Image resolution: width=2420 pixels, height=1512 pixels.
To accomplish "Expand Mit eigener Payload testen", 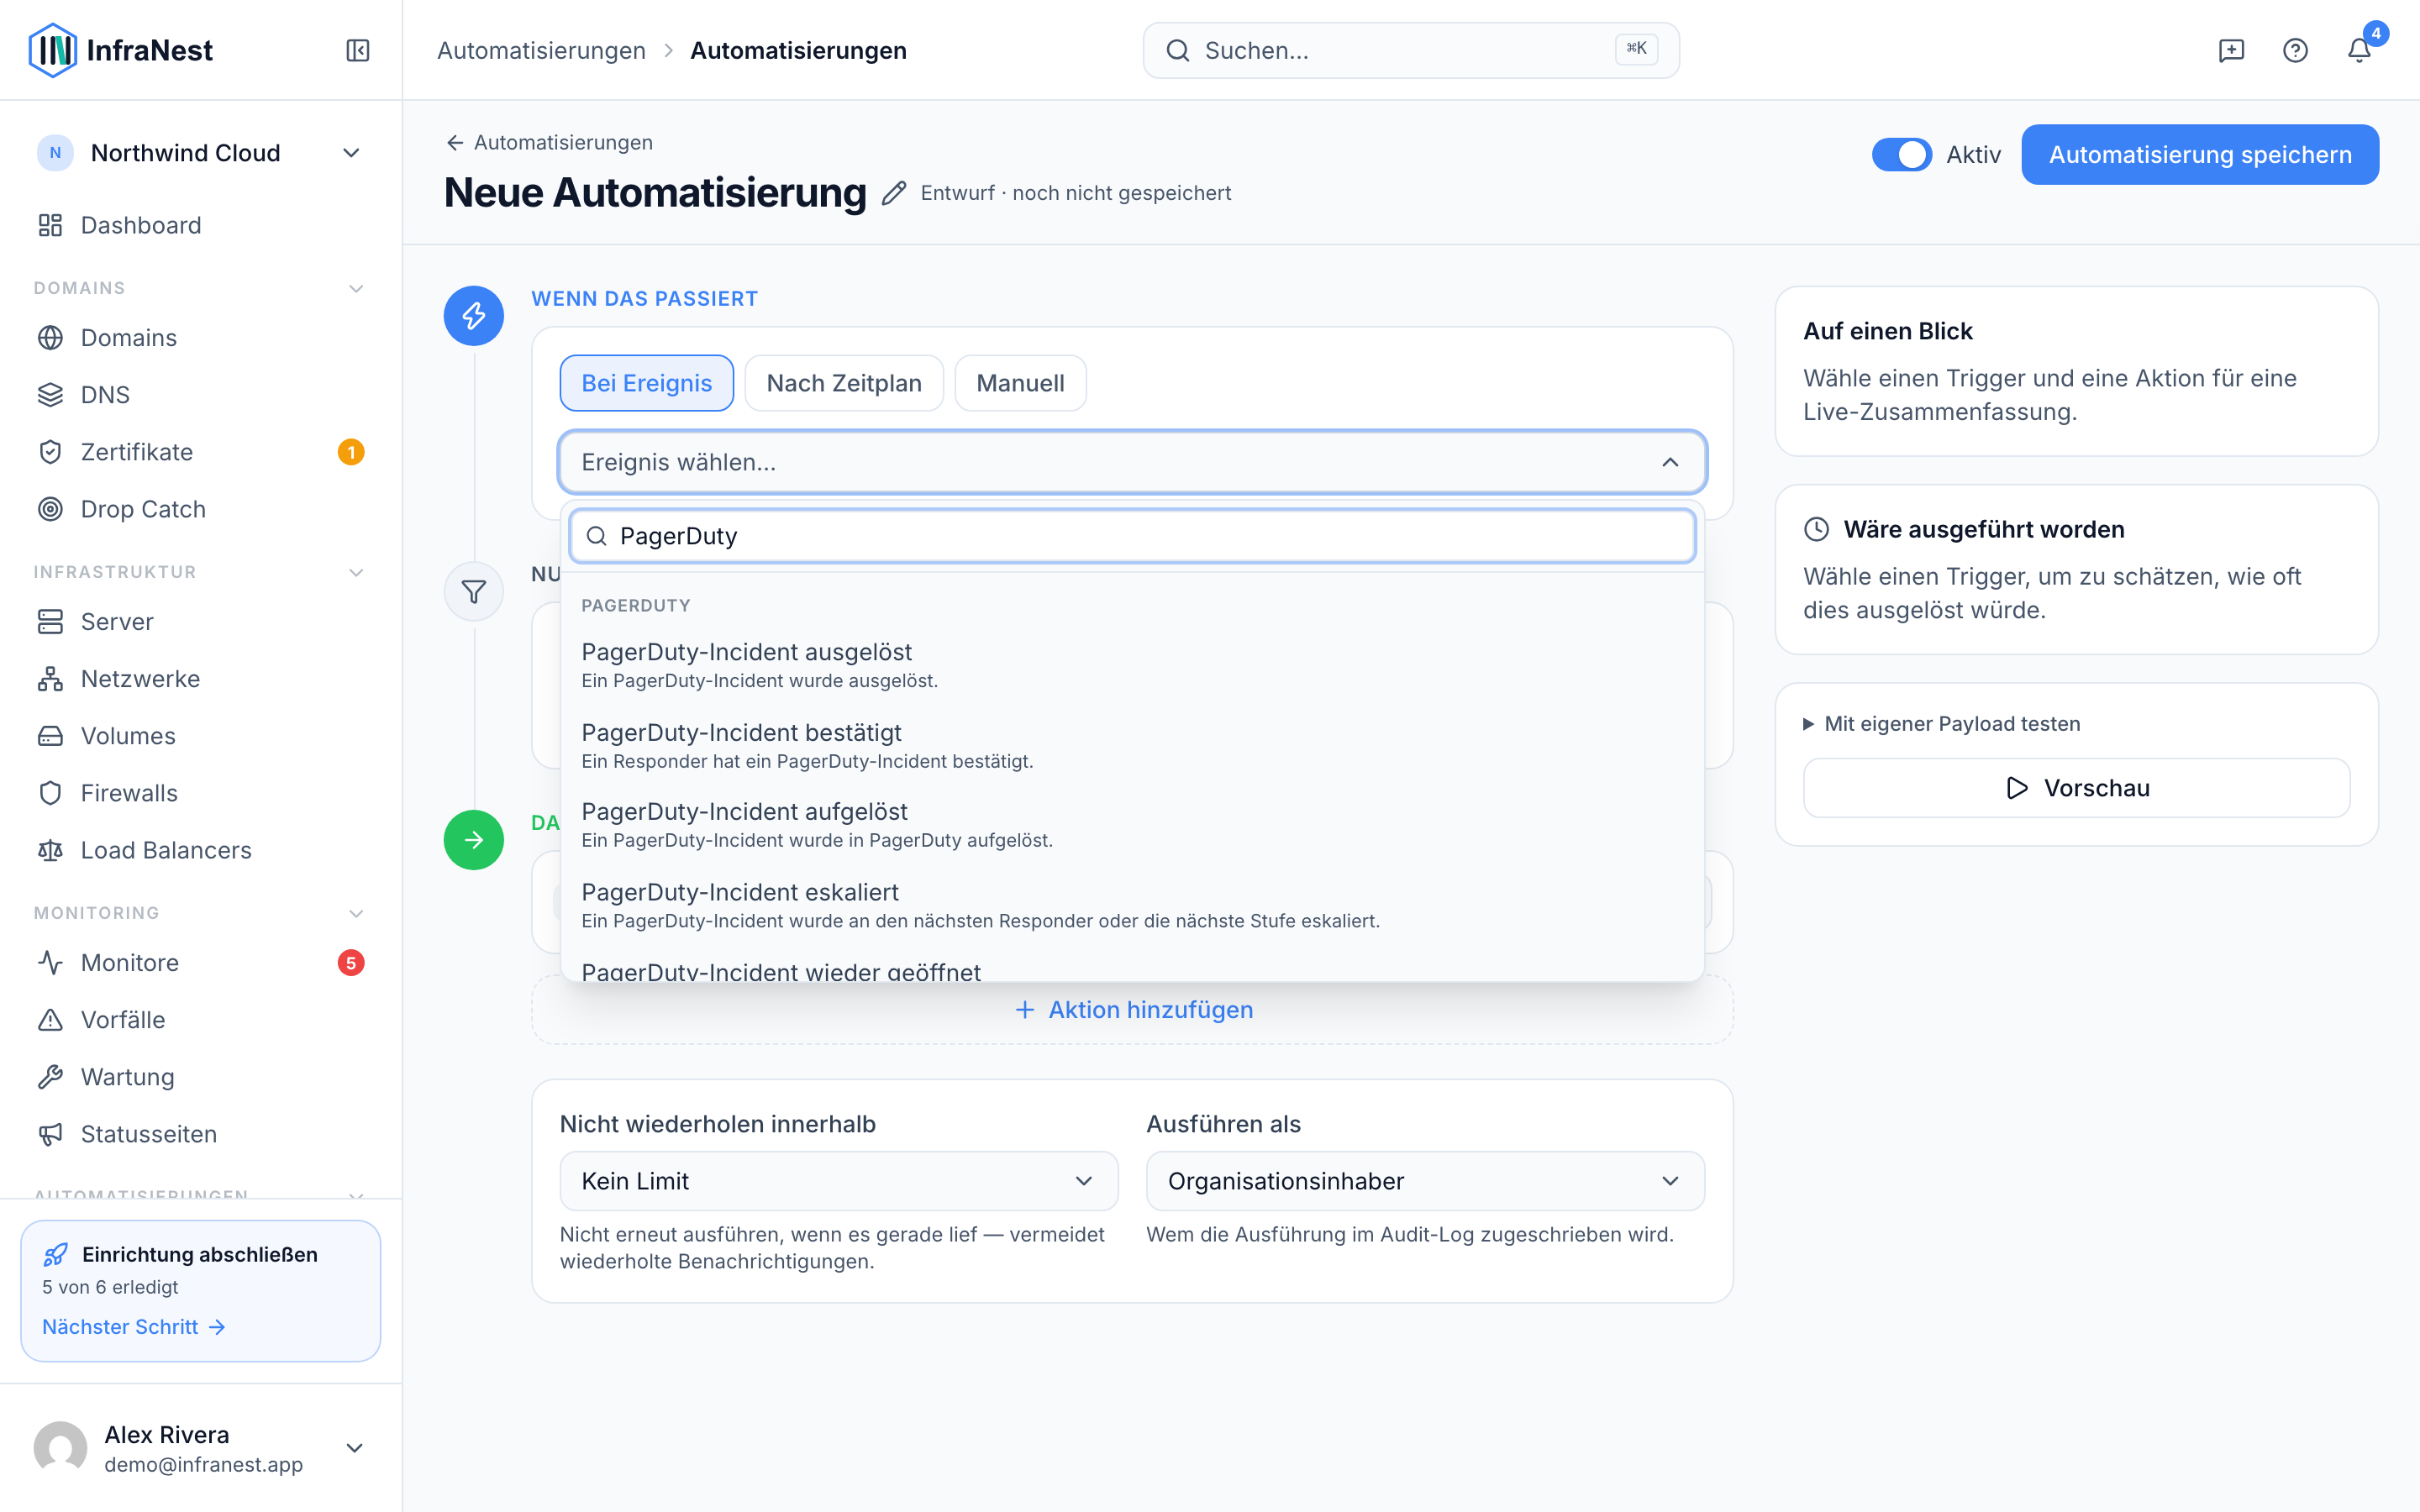I will coord(1941,724).
